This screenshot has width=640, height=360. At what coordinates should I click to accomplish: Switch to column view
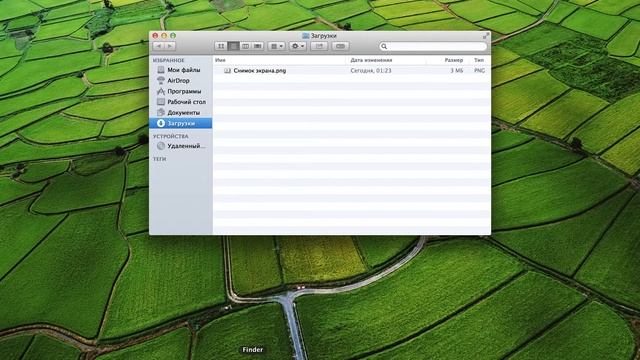click(x=245, y=46)
